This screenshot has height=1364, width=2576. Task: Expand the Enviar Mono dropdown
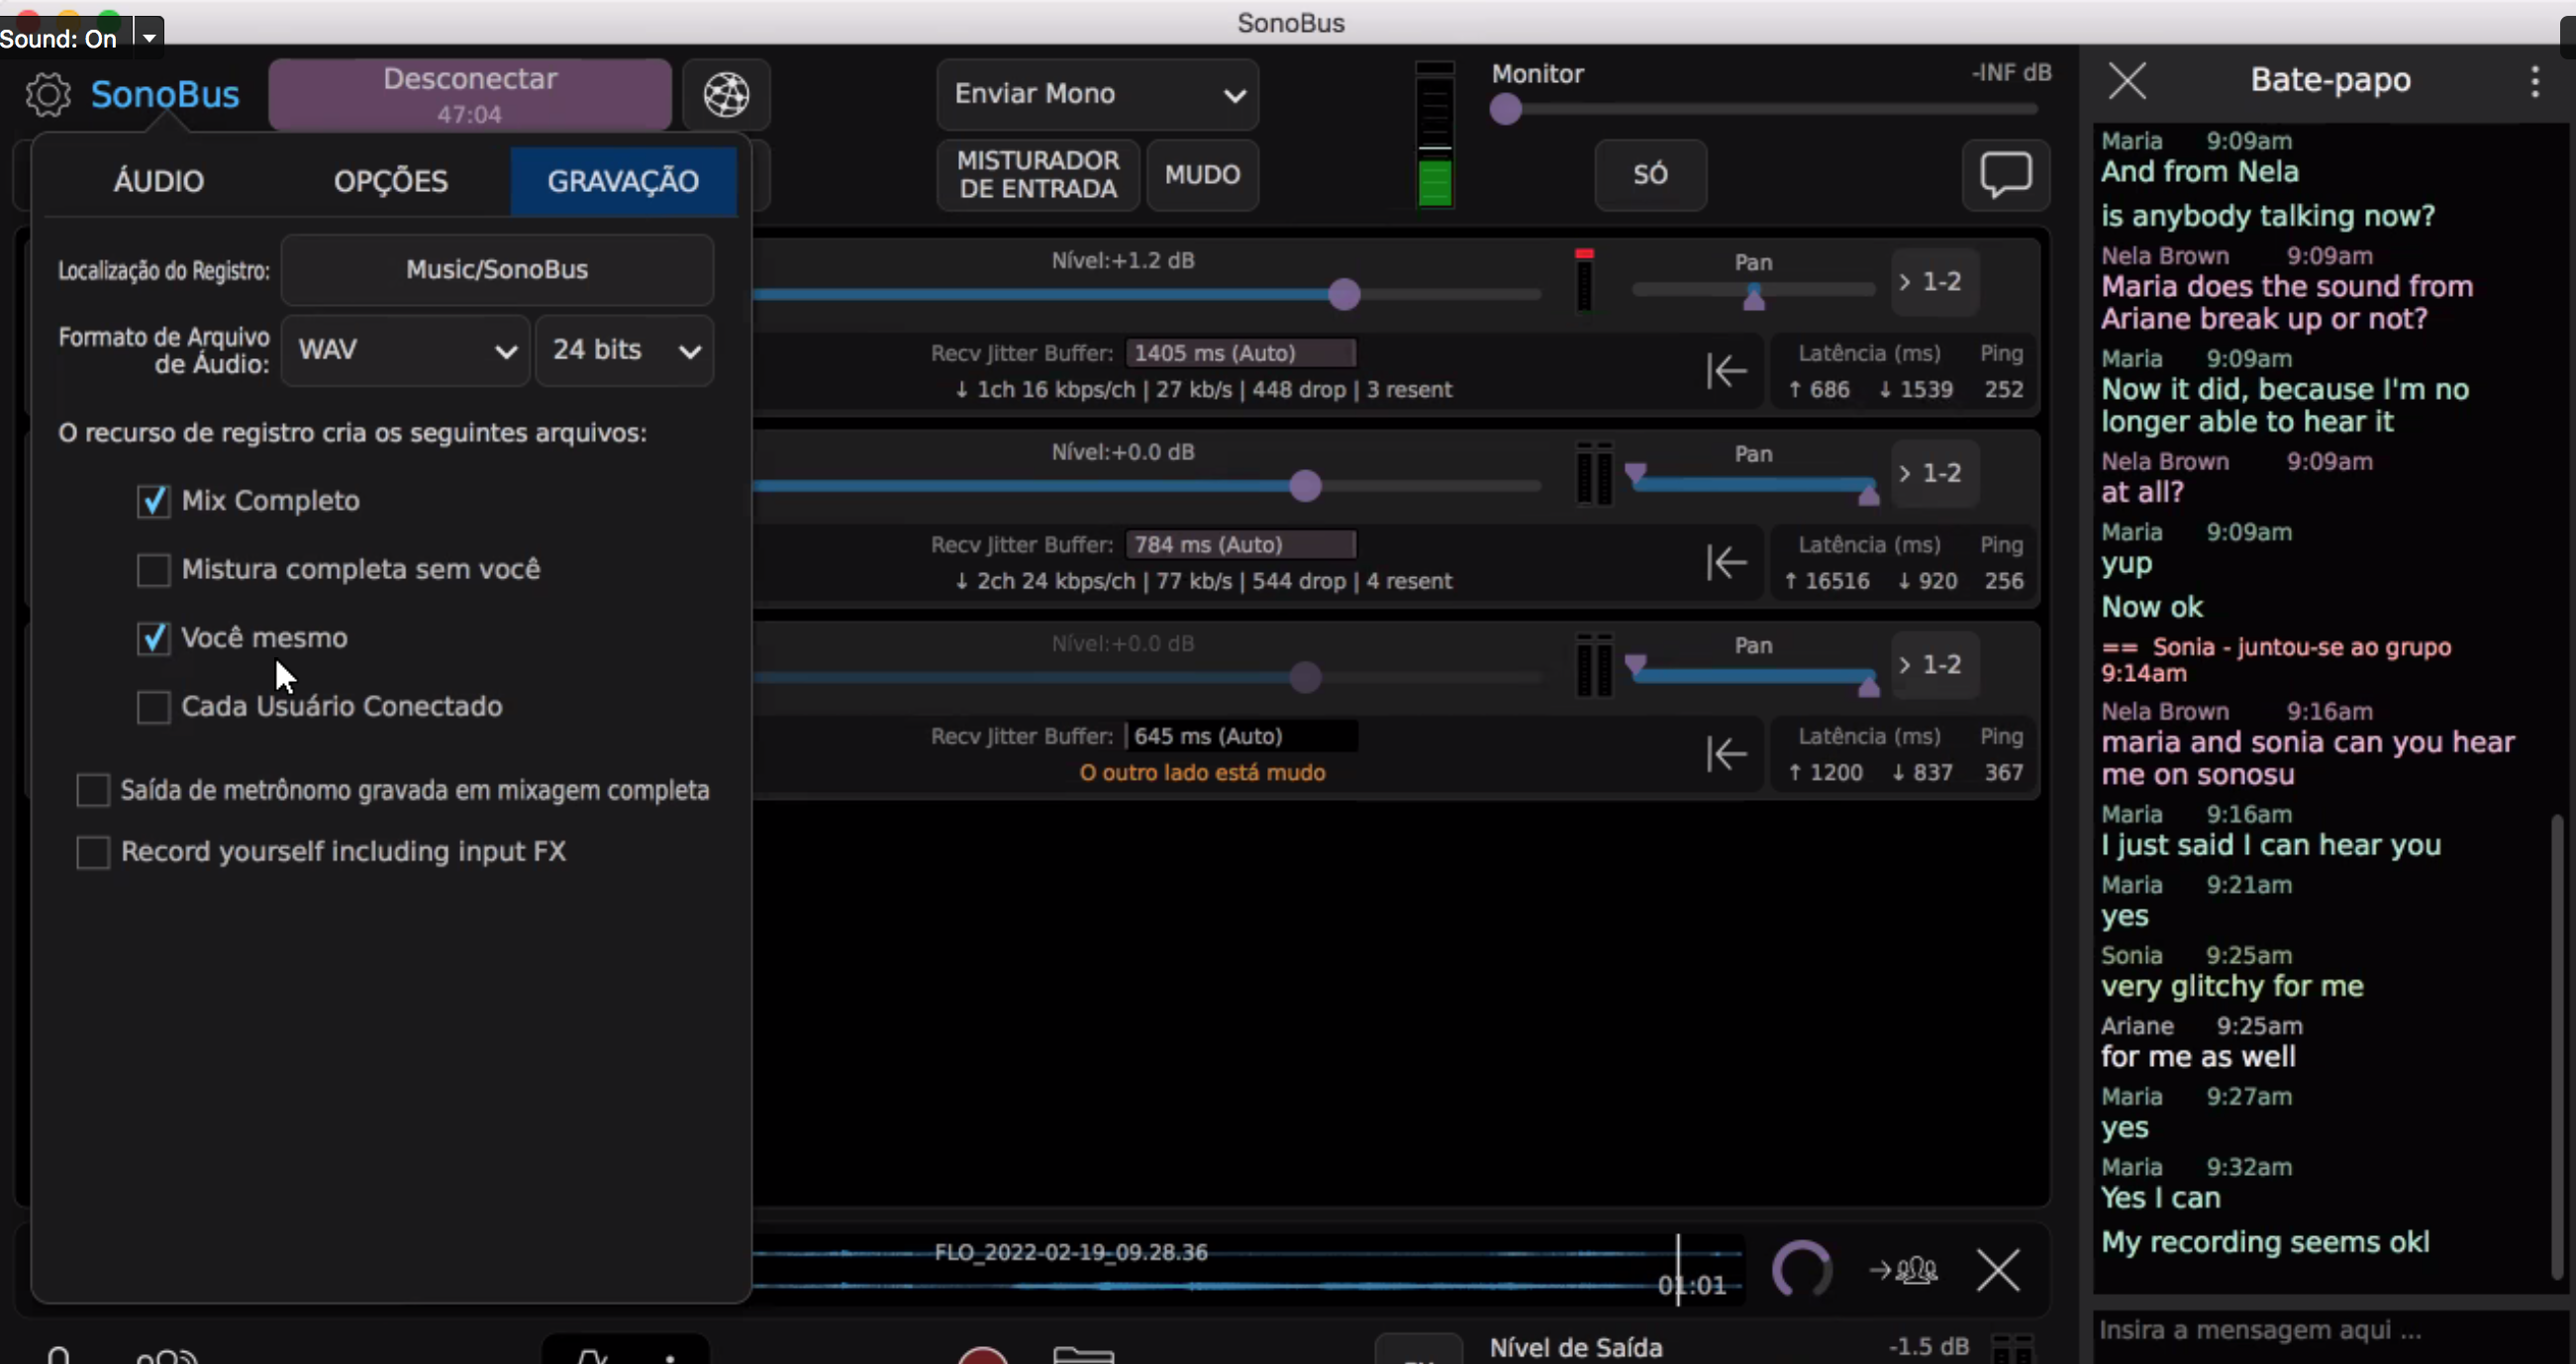[1097, 95]
